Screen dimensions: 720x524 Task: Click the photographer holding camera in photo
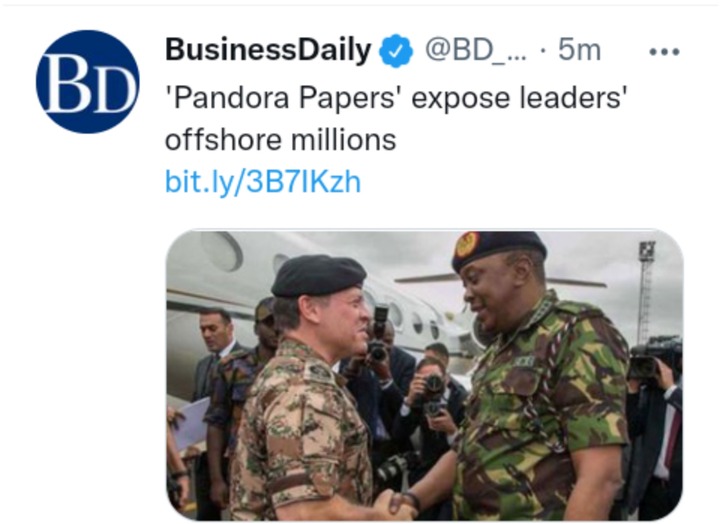(429, 404)
